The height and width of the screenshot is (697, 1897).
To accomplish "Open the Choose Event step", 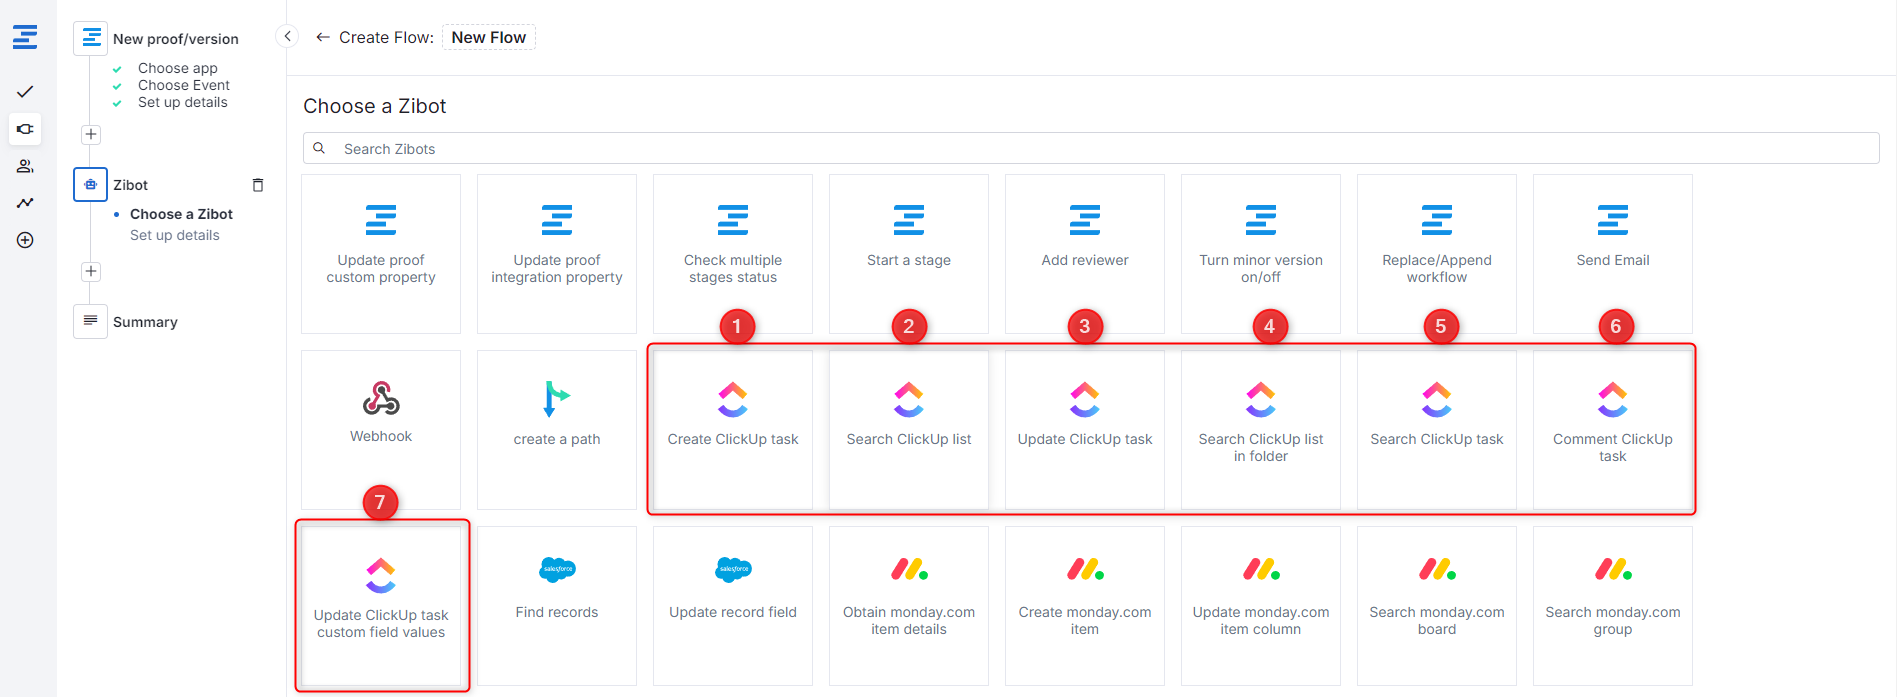I will [x=184, y=85].
